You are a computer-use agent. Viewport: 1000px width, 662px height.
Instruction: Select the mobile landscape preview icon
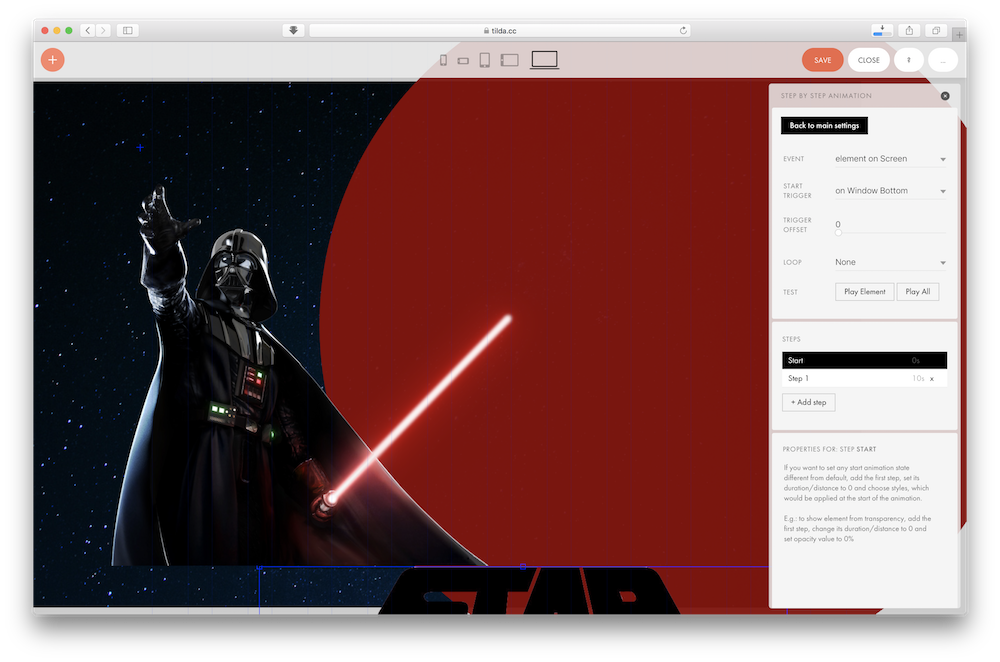click(x=464, y=59)
